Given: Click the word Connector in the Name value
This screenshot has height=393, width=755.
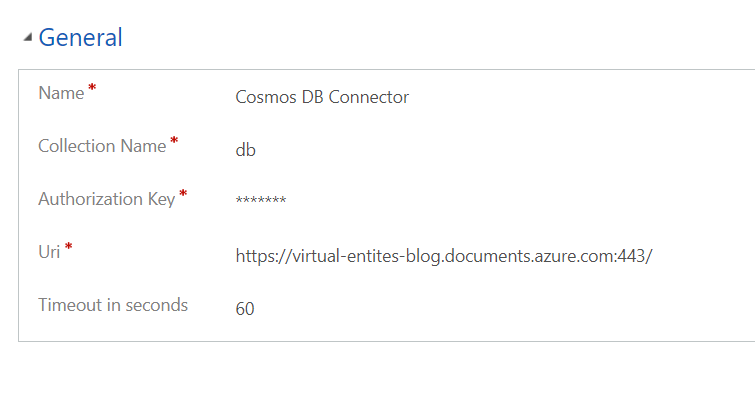Looking at the screenshot, I should [x=369, y=97].
